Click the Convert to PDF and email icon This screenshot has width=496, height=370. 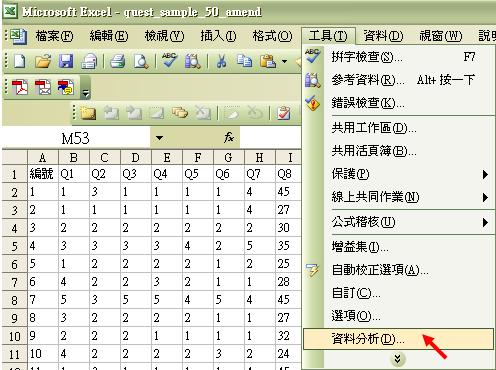coord(43,87)
